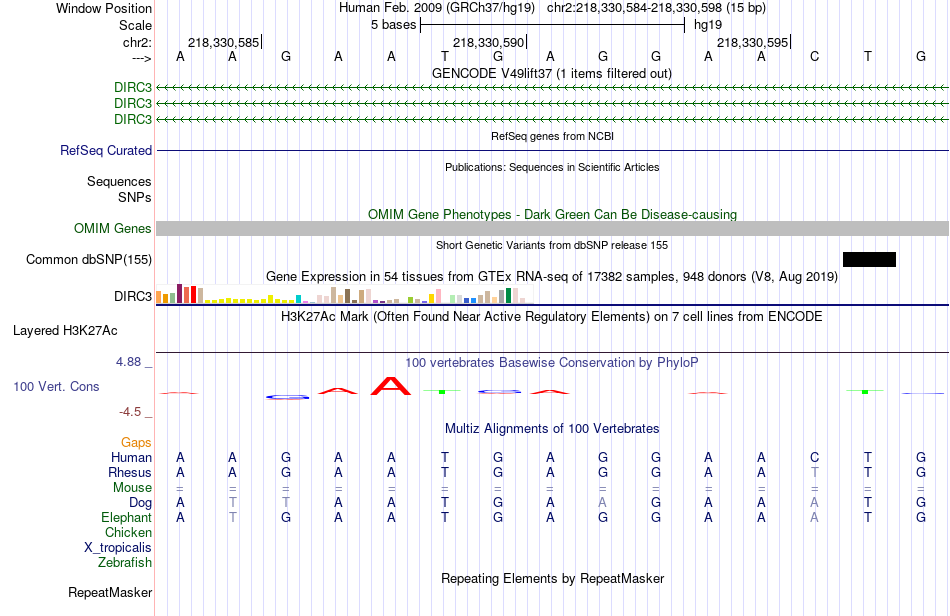This screenshot has width=950, height=616.
Task: Click the gray OMIM Genes bar
Action: 552,228
